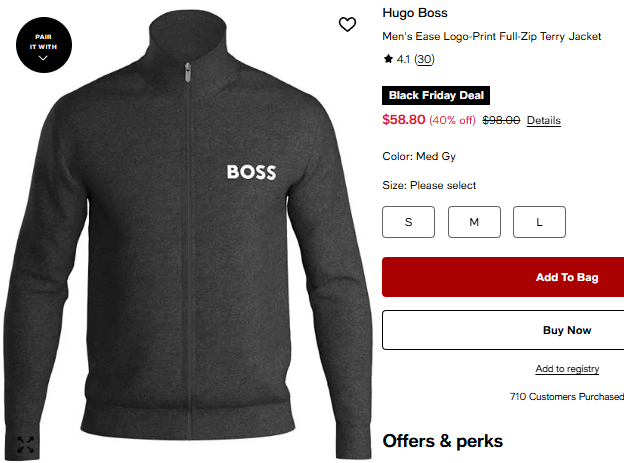This screenshot has height=463, width=624.
Task: Select size S
Action: point(408,222)
